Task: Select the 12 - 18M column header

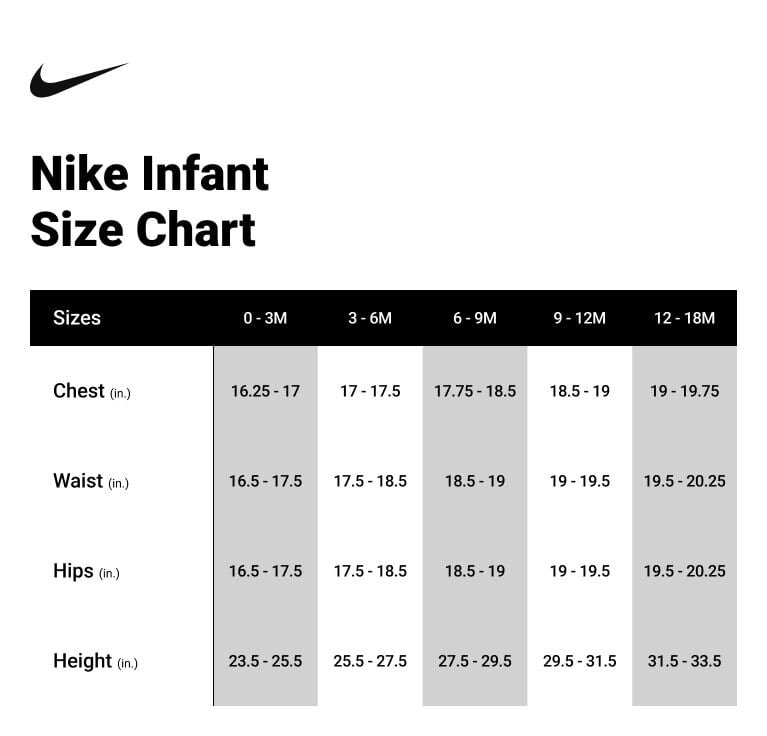Action: pyautogui.click(x=685, y=318)
